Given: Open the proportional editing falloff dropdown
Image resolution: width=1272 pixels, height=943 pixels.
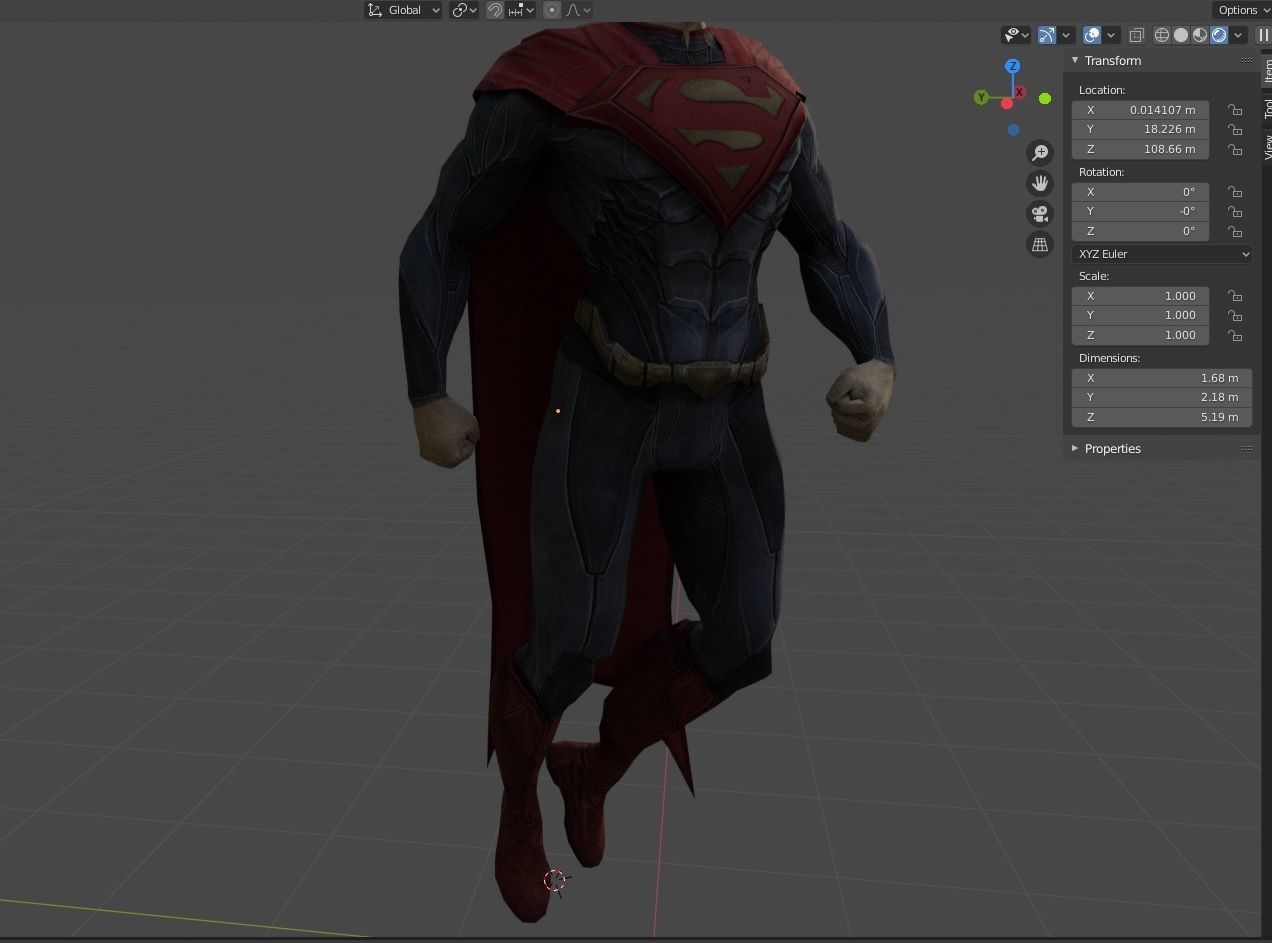Looking at the screenshot, I should point(579,10).
